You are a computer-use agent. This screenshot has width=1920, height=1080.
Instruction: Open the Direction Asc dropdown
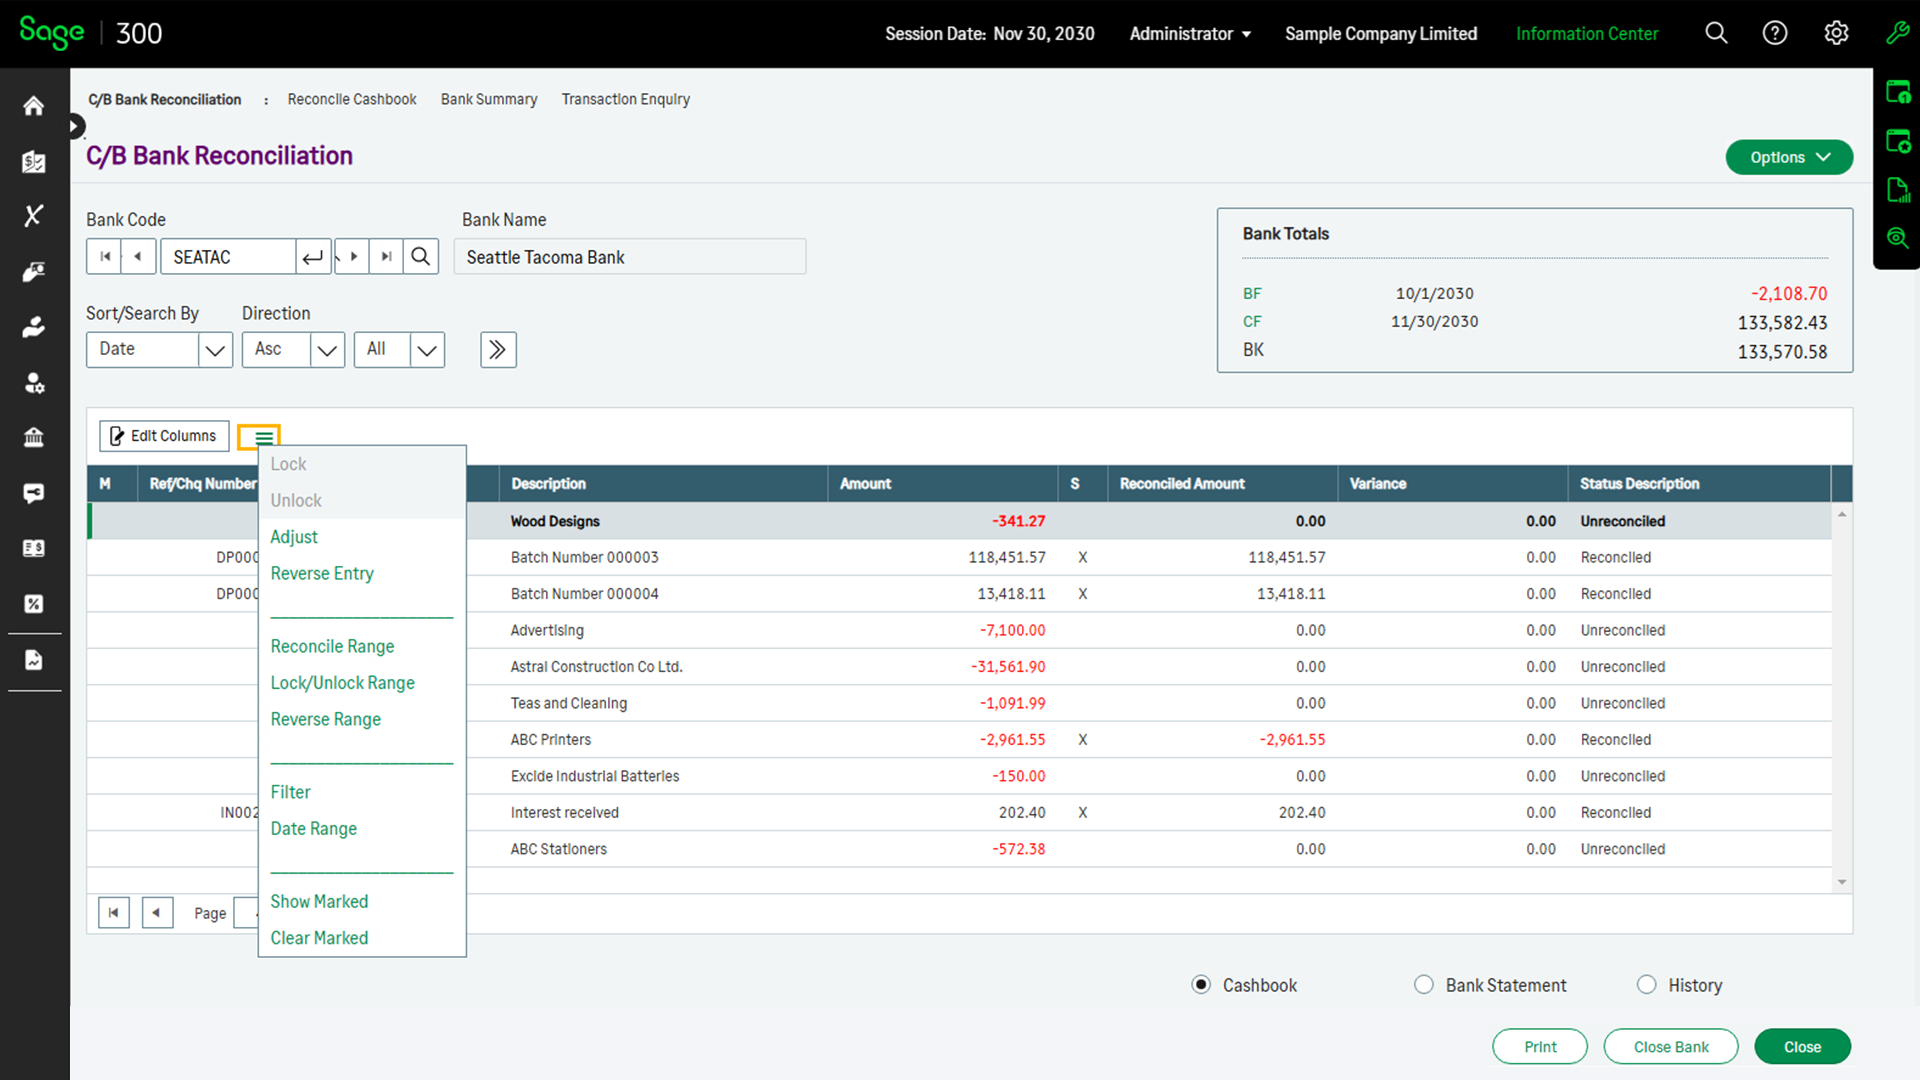(327, 349)
